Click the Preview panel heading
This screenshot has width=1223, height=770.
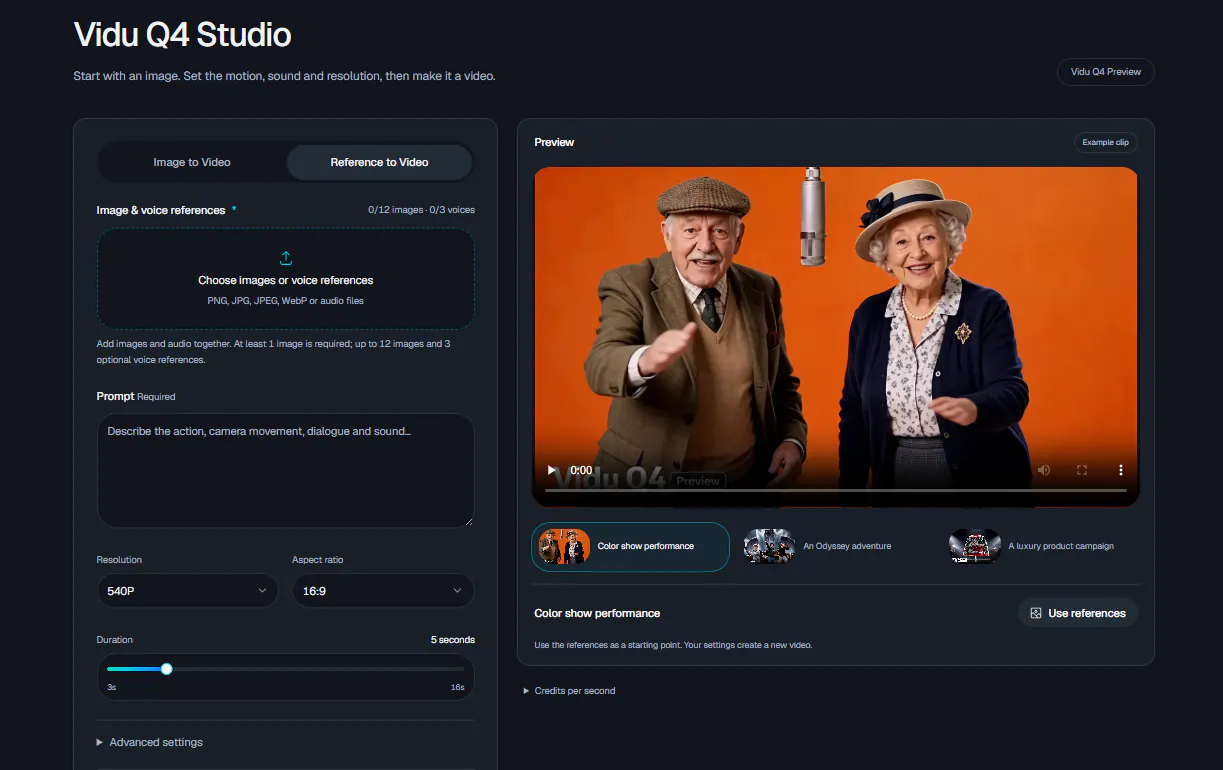pyautogui.click(x=554, y=142)
